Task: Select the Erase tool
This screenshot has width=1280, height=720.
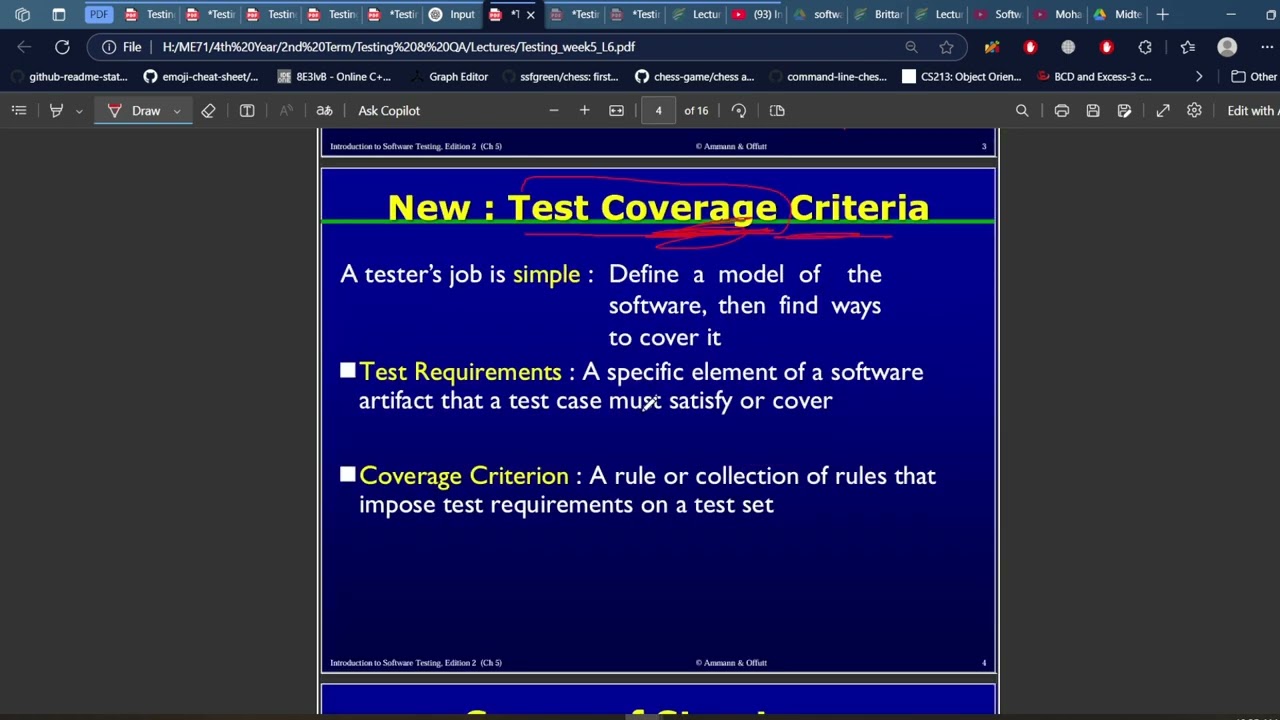Action: pos(208,111)
